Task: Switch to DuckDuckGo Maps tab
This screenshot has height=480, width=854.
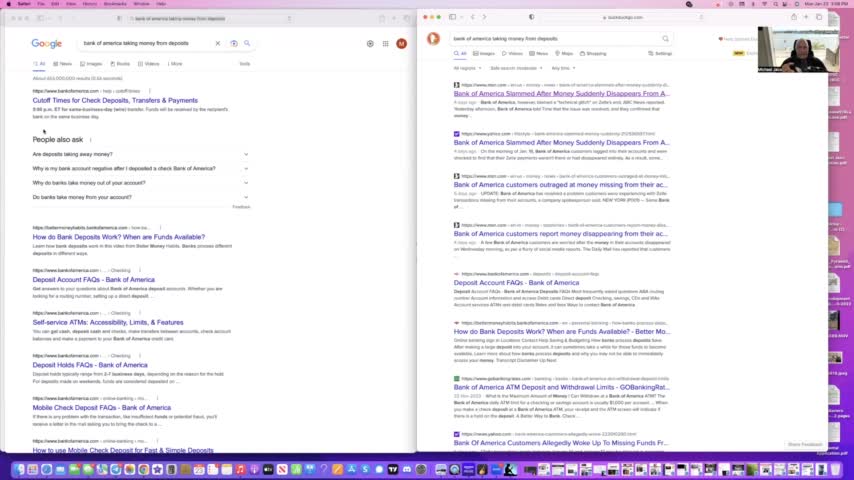Action: (x=564, y=53)
